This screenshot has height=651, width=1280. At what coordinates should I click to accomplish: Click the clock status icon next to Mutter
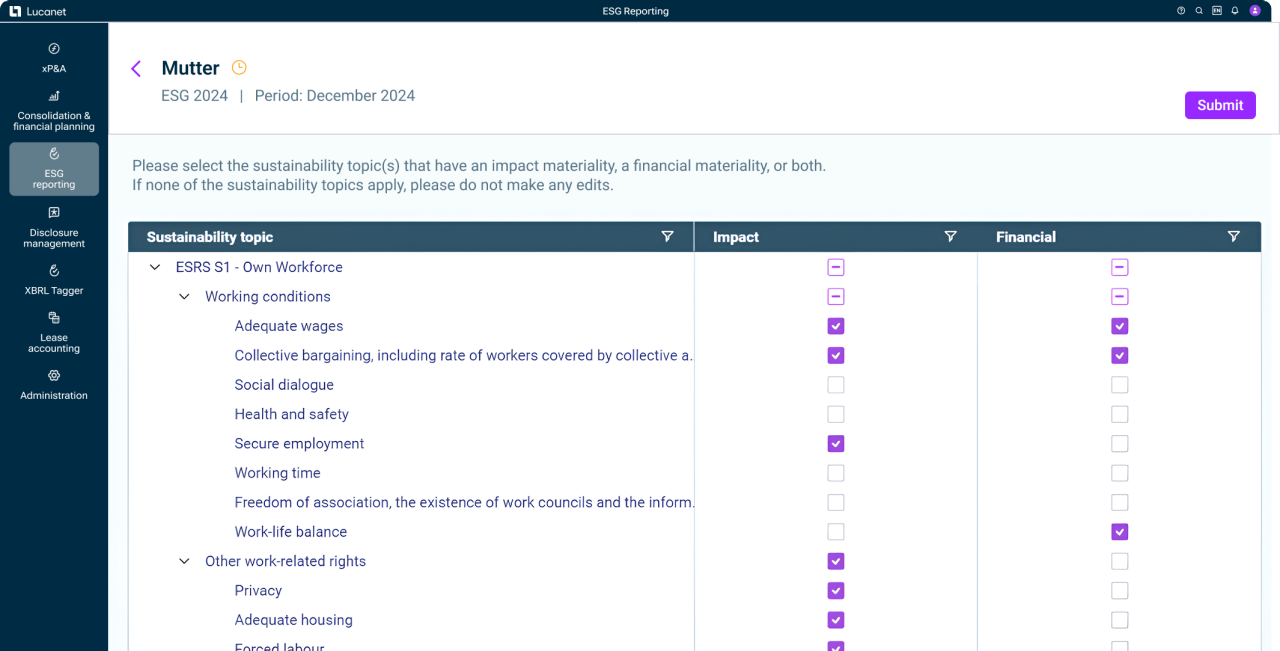(239, 68)
